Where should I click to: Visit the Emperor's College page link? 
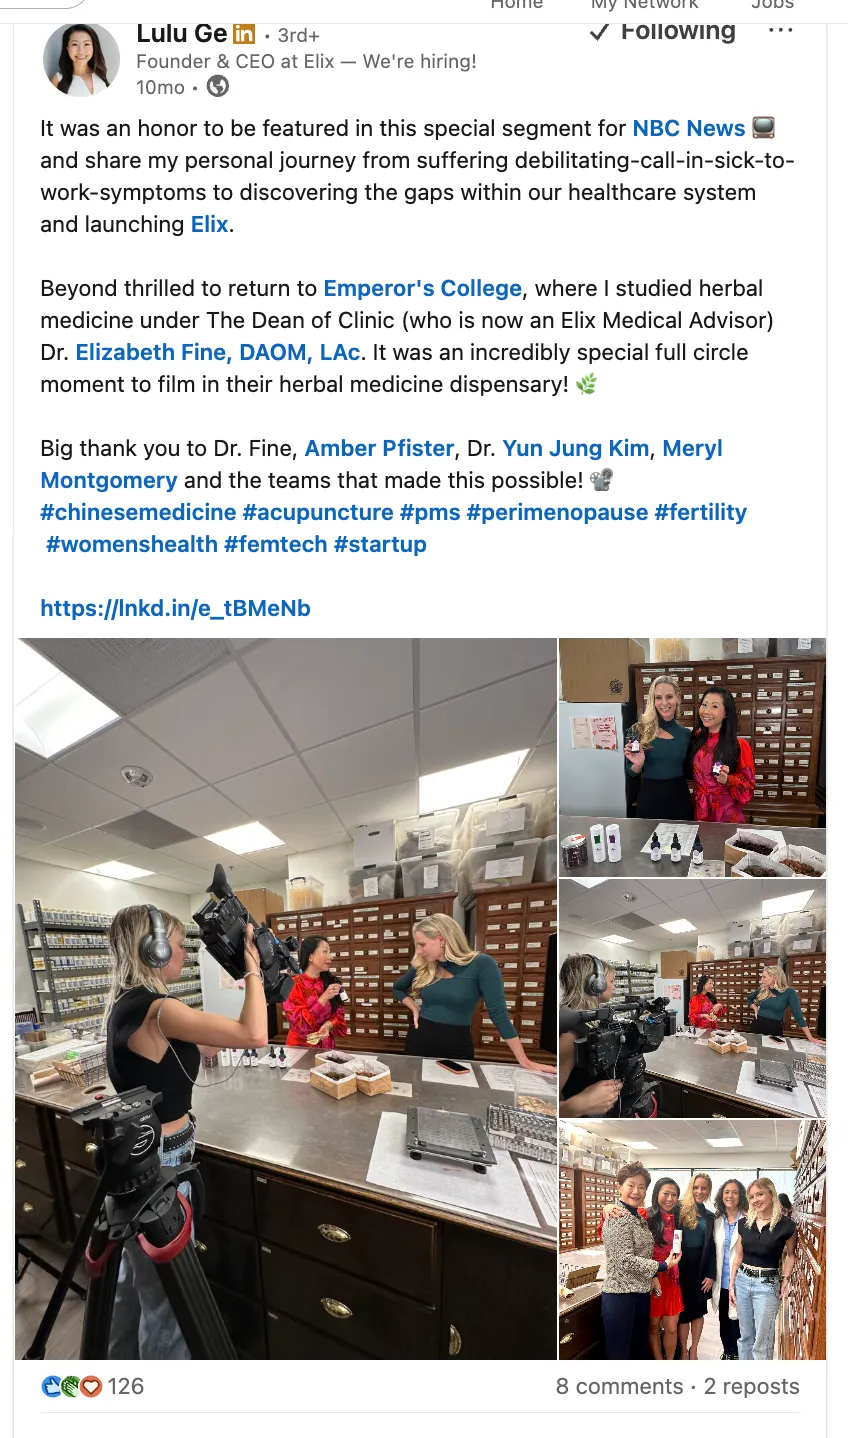click(x=423, y=288)
